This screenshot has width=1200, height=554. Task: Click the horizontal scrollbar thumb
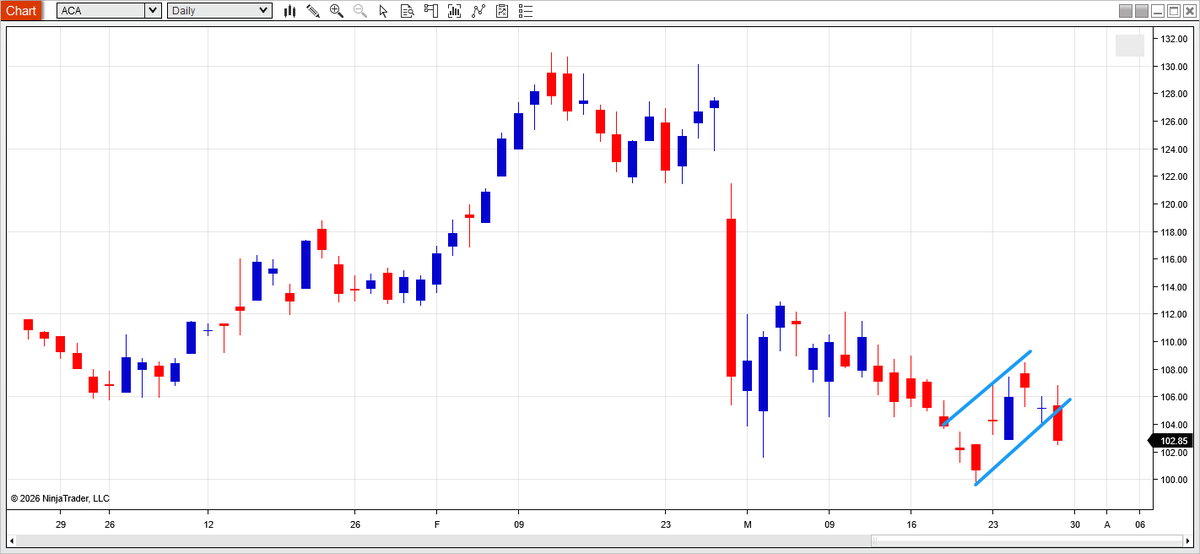click(1025, 541)
